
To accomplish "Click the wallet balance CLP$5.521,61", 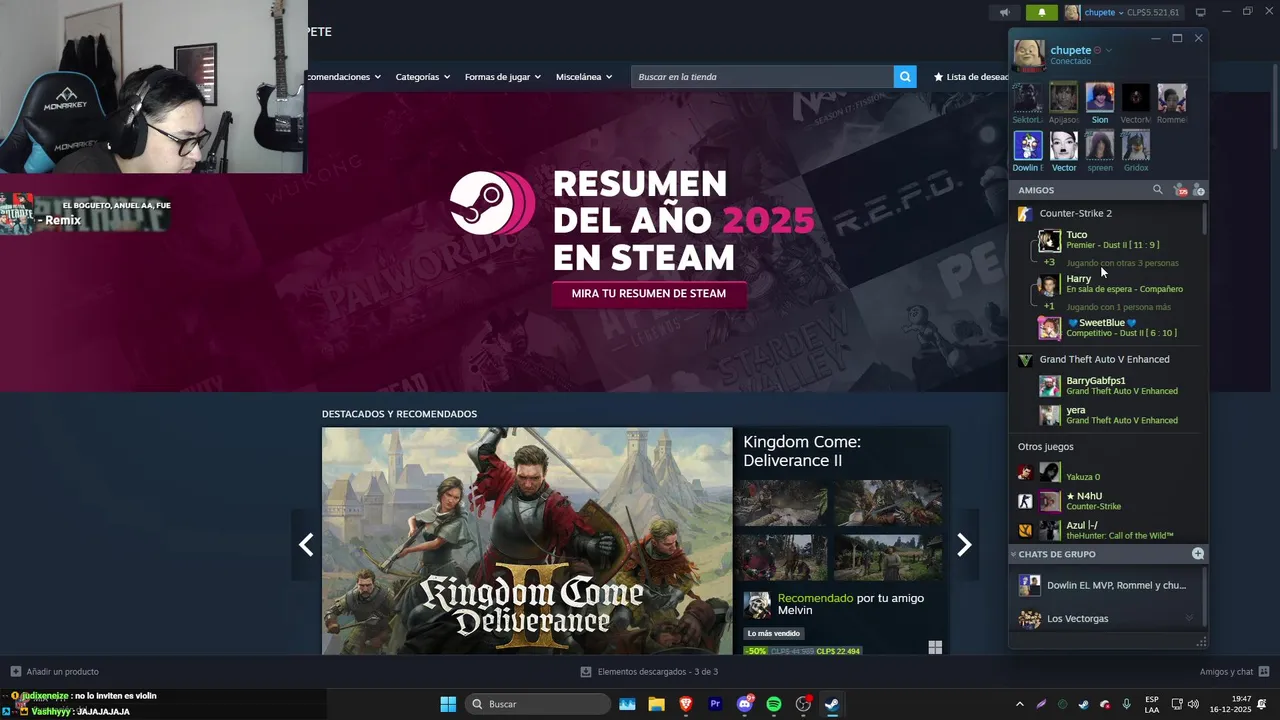I will click(x=1153, y=12).
